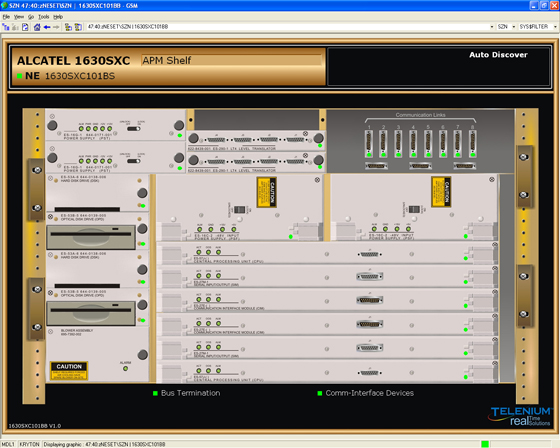This screenshot has height=448, width=560.
Task: Navigate forward with the gray right arrow
Action: point(56,27)
